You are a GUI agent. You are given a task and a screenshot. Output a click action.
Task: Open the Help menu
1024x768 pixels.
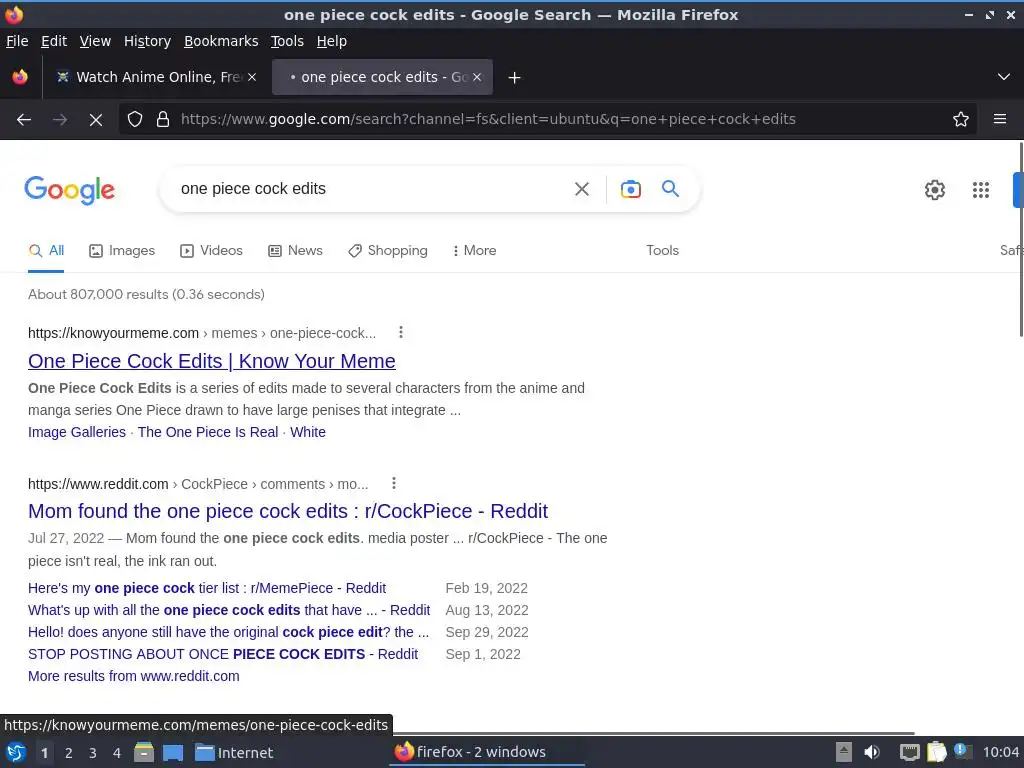pyautogui.click(x=332, y=41)
